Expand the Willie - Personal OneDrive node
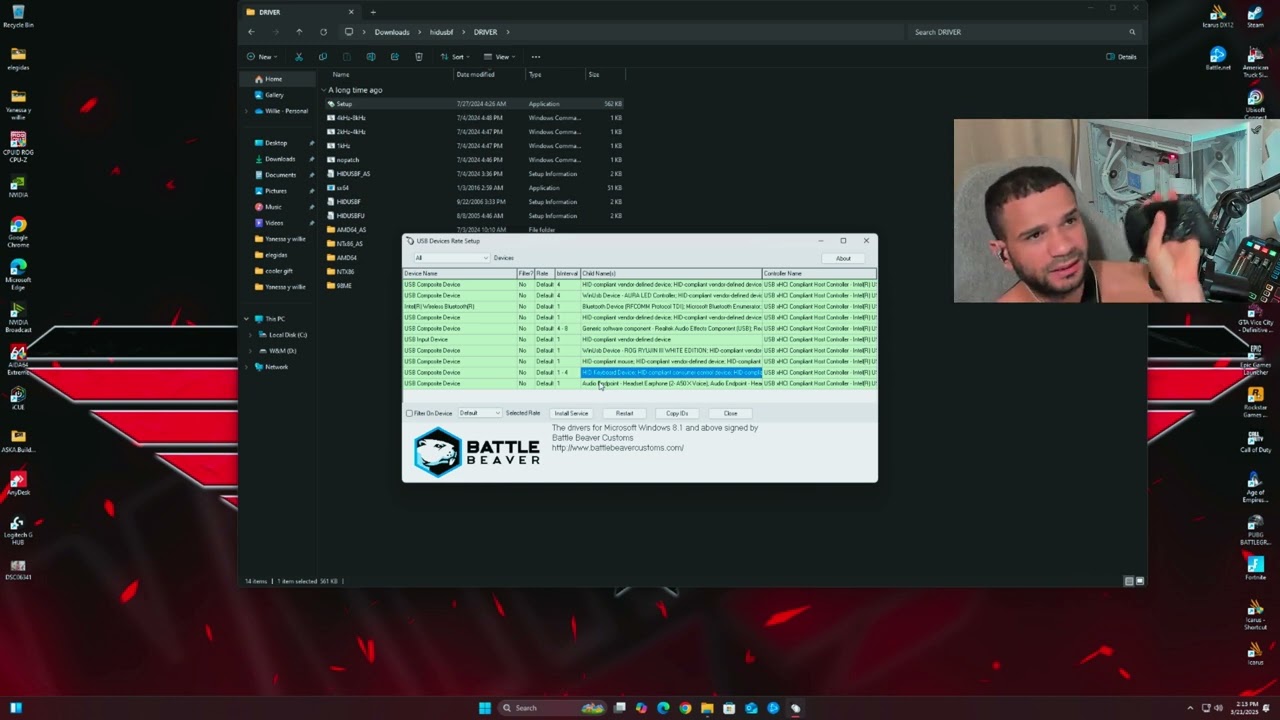 (x=247, y=111)
